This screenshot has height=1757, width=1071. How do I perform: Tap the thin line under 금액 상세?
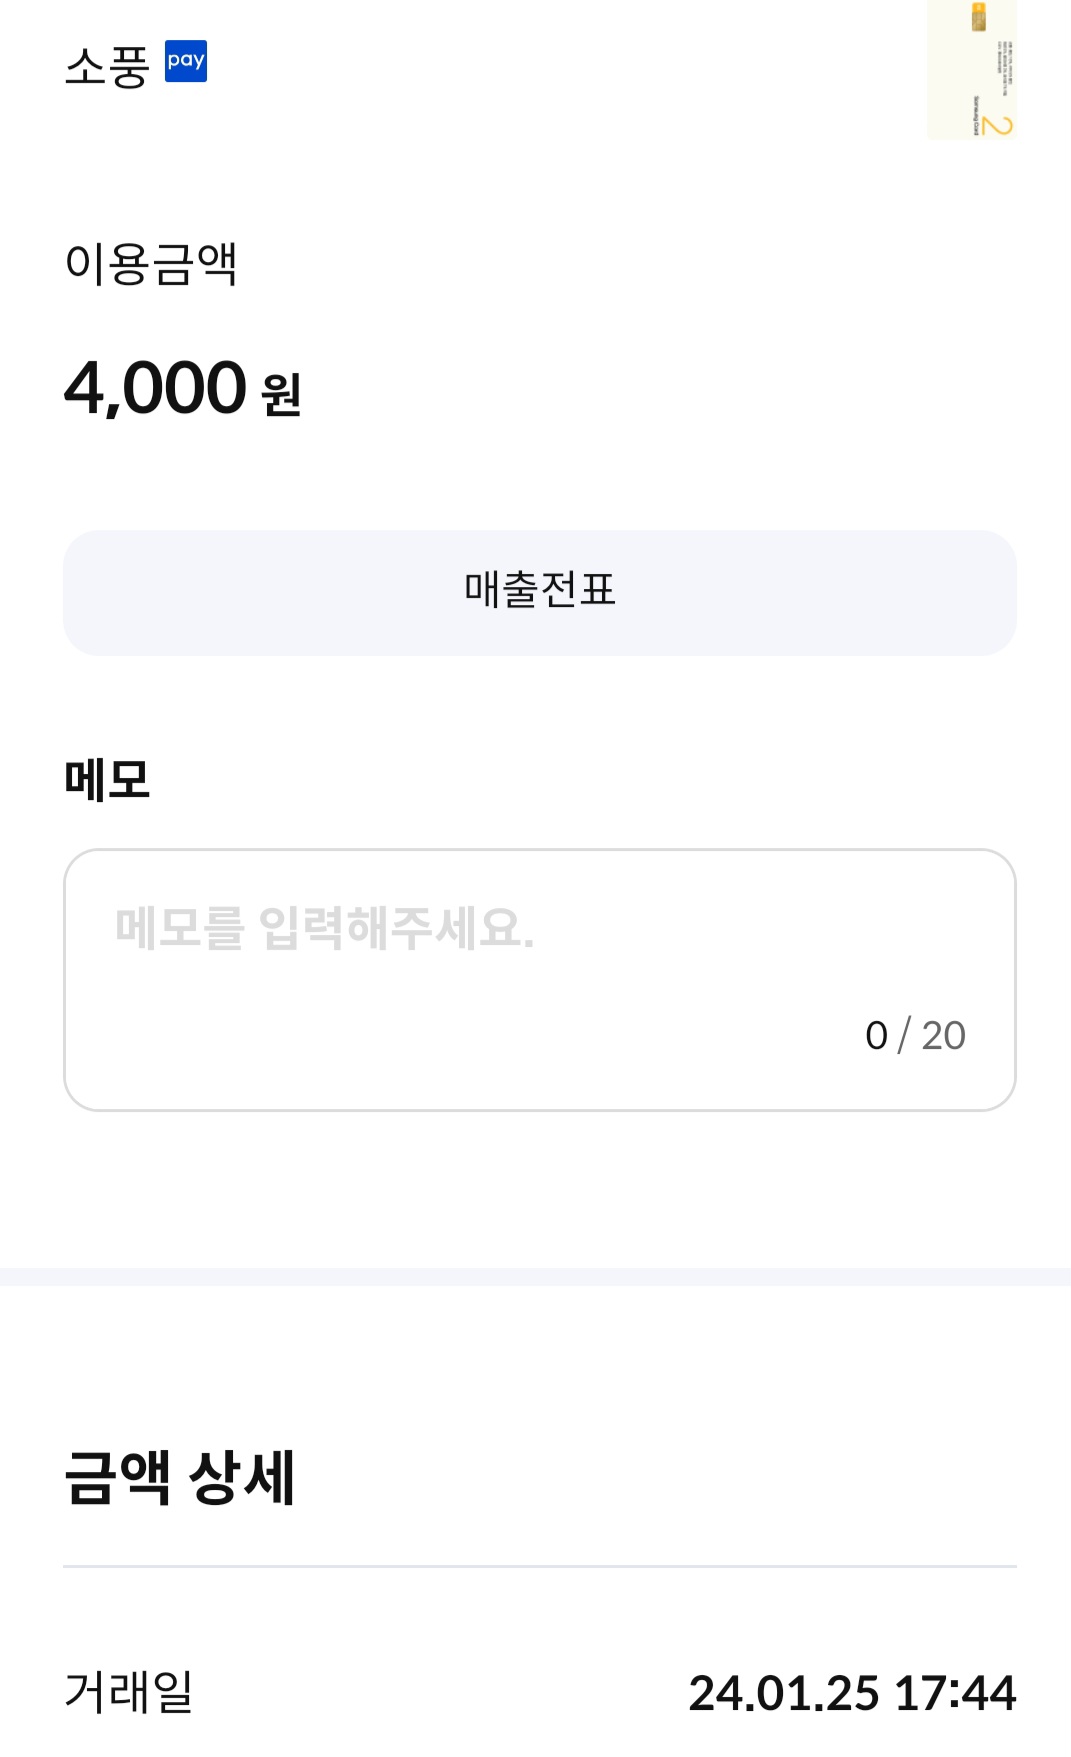pyautogui.click(x=540, y=1566)
